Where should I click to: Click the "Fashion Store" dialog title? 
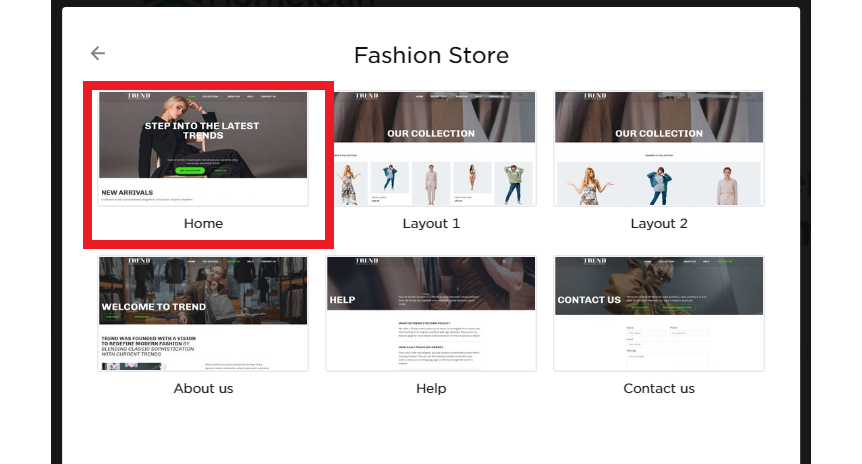[x=431, y=56]
